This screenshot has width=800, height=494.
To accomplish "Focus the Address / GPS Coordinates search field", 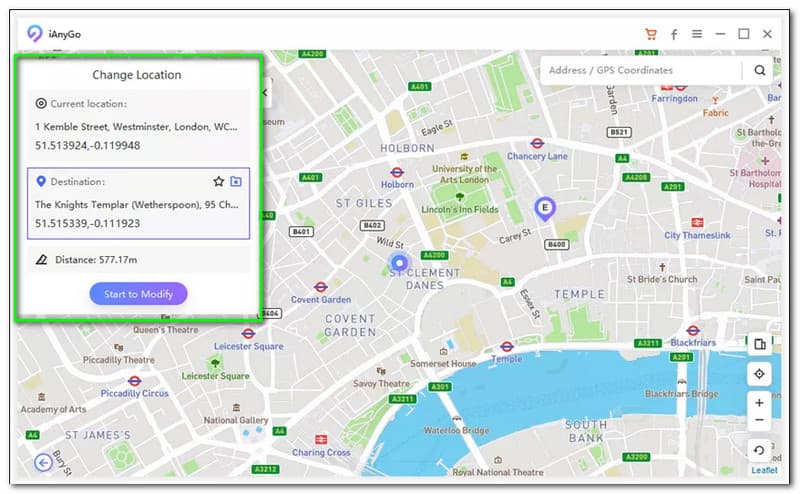I will (x=640, y=70).
